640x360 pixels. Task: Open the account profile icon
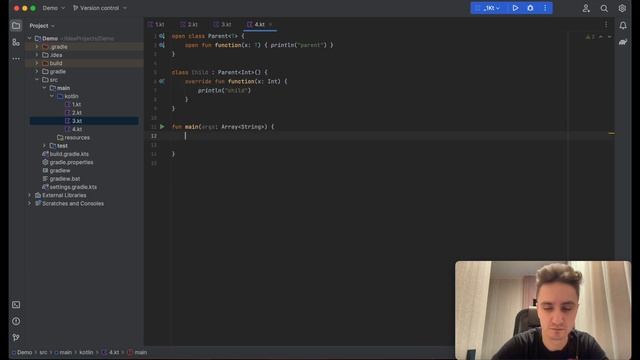(x=586, y=8)
